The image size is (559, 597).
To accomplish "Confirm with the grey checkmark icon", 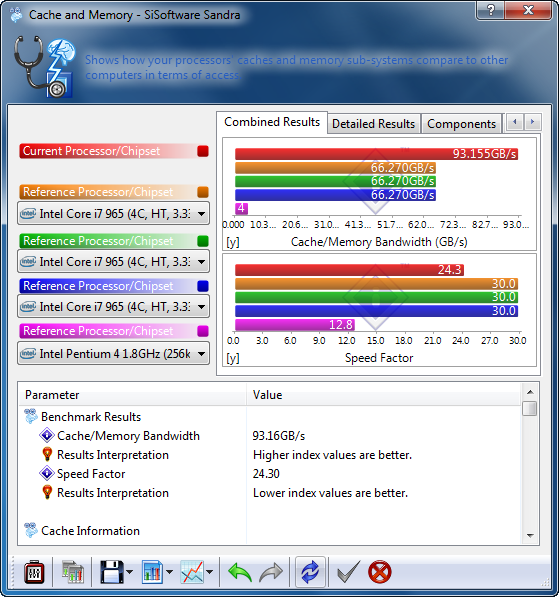I will (x=348, y=572).
